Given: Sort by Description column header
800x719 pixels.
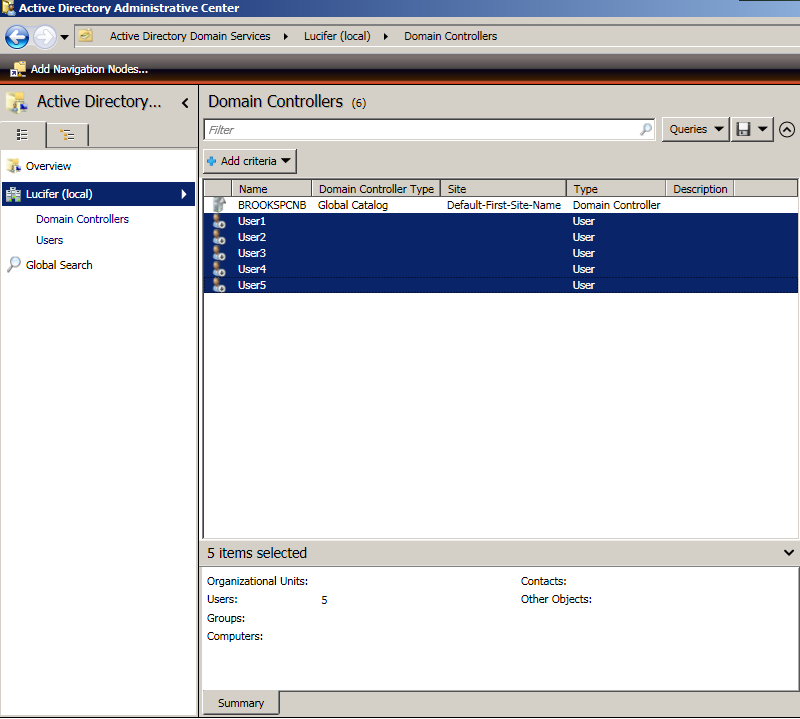Looking at the screenshot, I should click(700, 189).
